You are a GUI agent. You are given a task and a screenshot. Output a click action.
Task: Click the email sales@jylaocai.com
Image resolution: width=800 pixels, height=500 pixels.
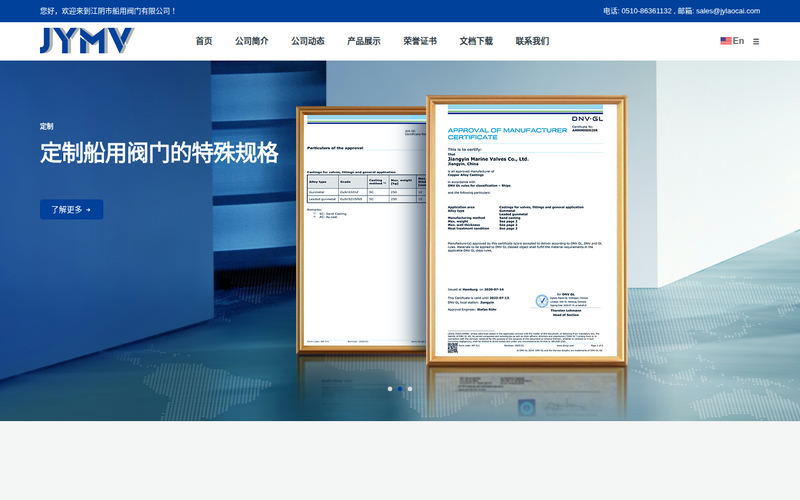(728, 11)
